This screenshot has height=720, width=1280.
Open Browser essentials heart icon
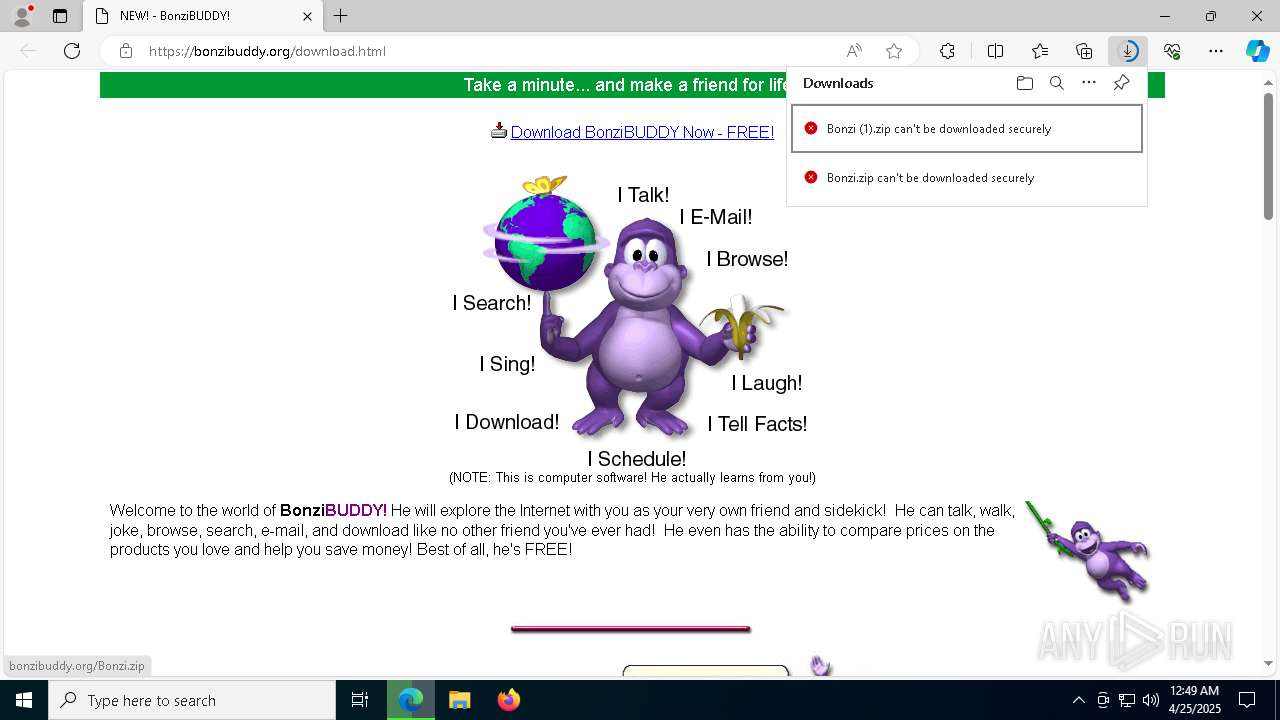pyautogui.click(x=1172, y=51)
